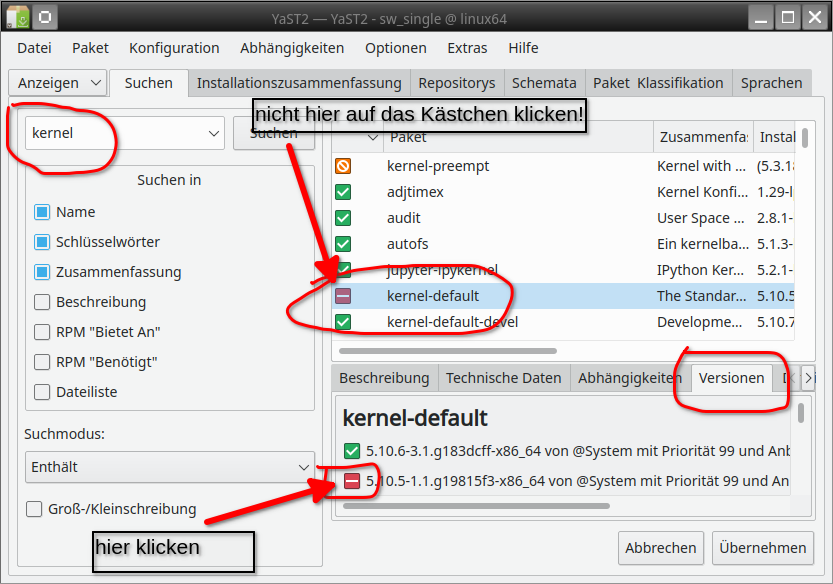833x584 pixels.
Task: Click the Übernehmen button
Action: point(763,548)
